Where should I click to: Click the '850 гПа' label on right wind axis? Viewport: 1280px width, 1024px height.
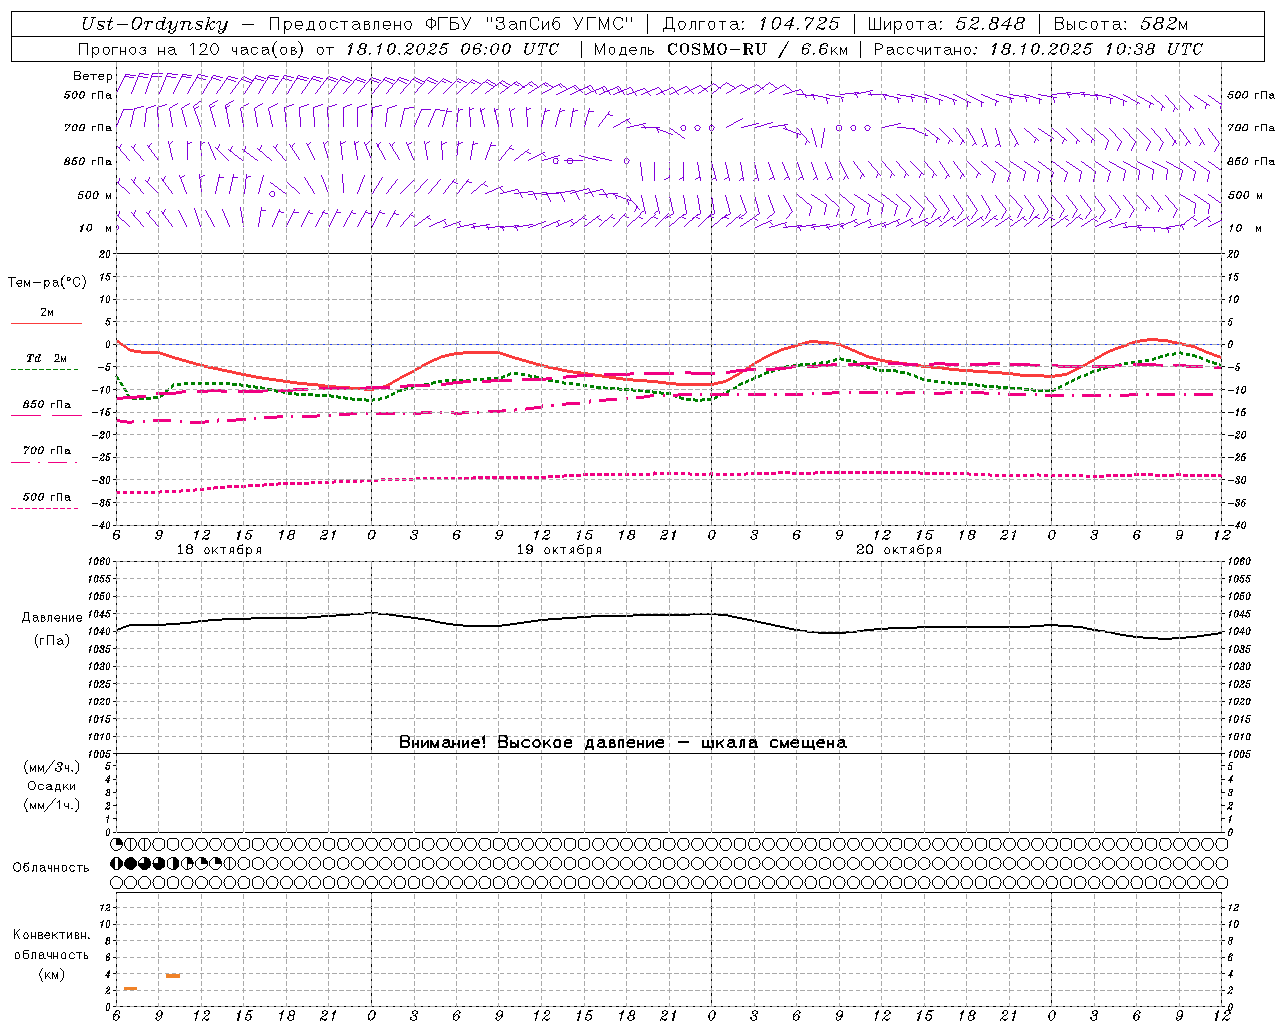coord(1251,161)
